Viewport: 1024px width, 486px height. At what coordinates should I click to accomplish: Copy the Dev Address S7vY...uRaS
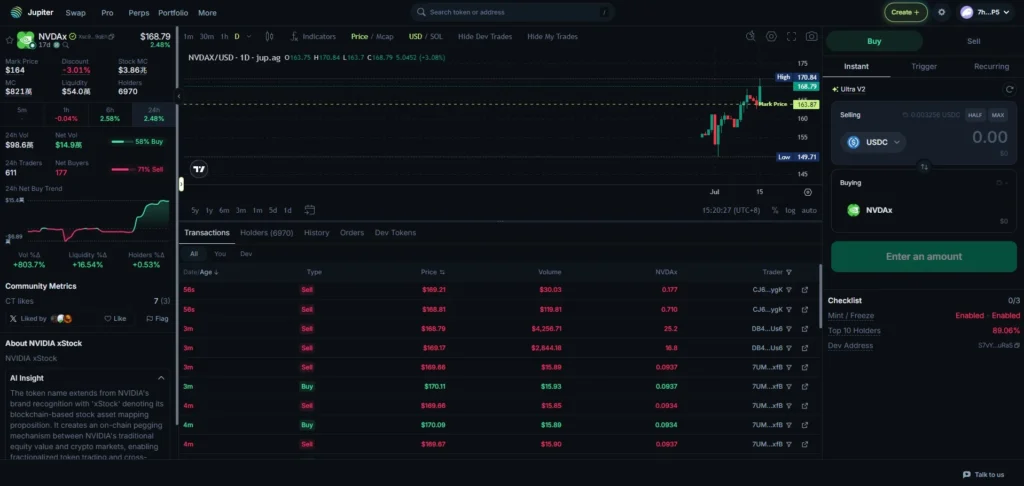click(1016, 345)
